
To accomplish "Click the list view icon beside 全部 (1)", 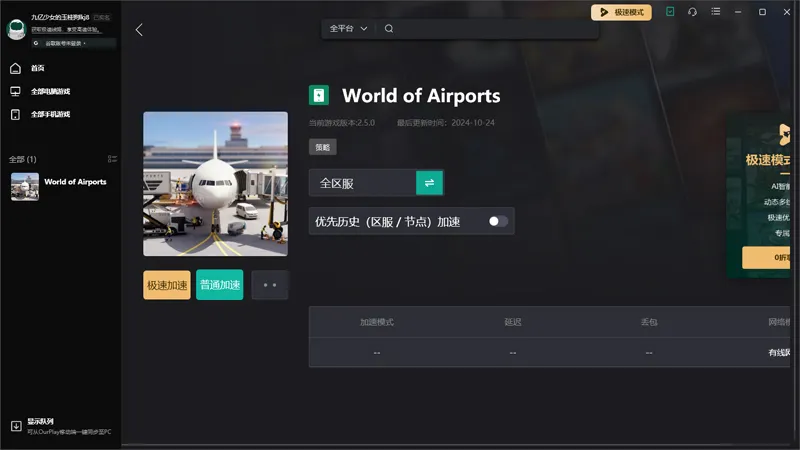I will pos(112,159).
